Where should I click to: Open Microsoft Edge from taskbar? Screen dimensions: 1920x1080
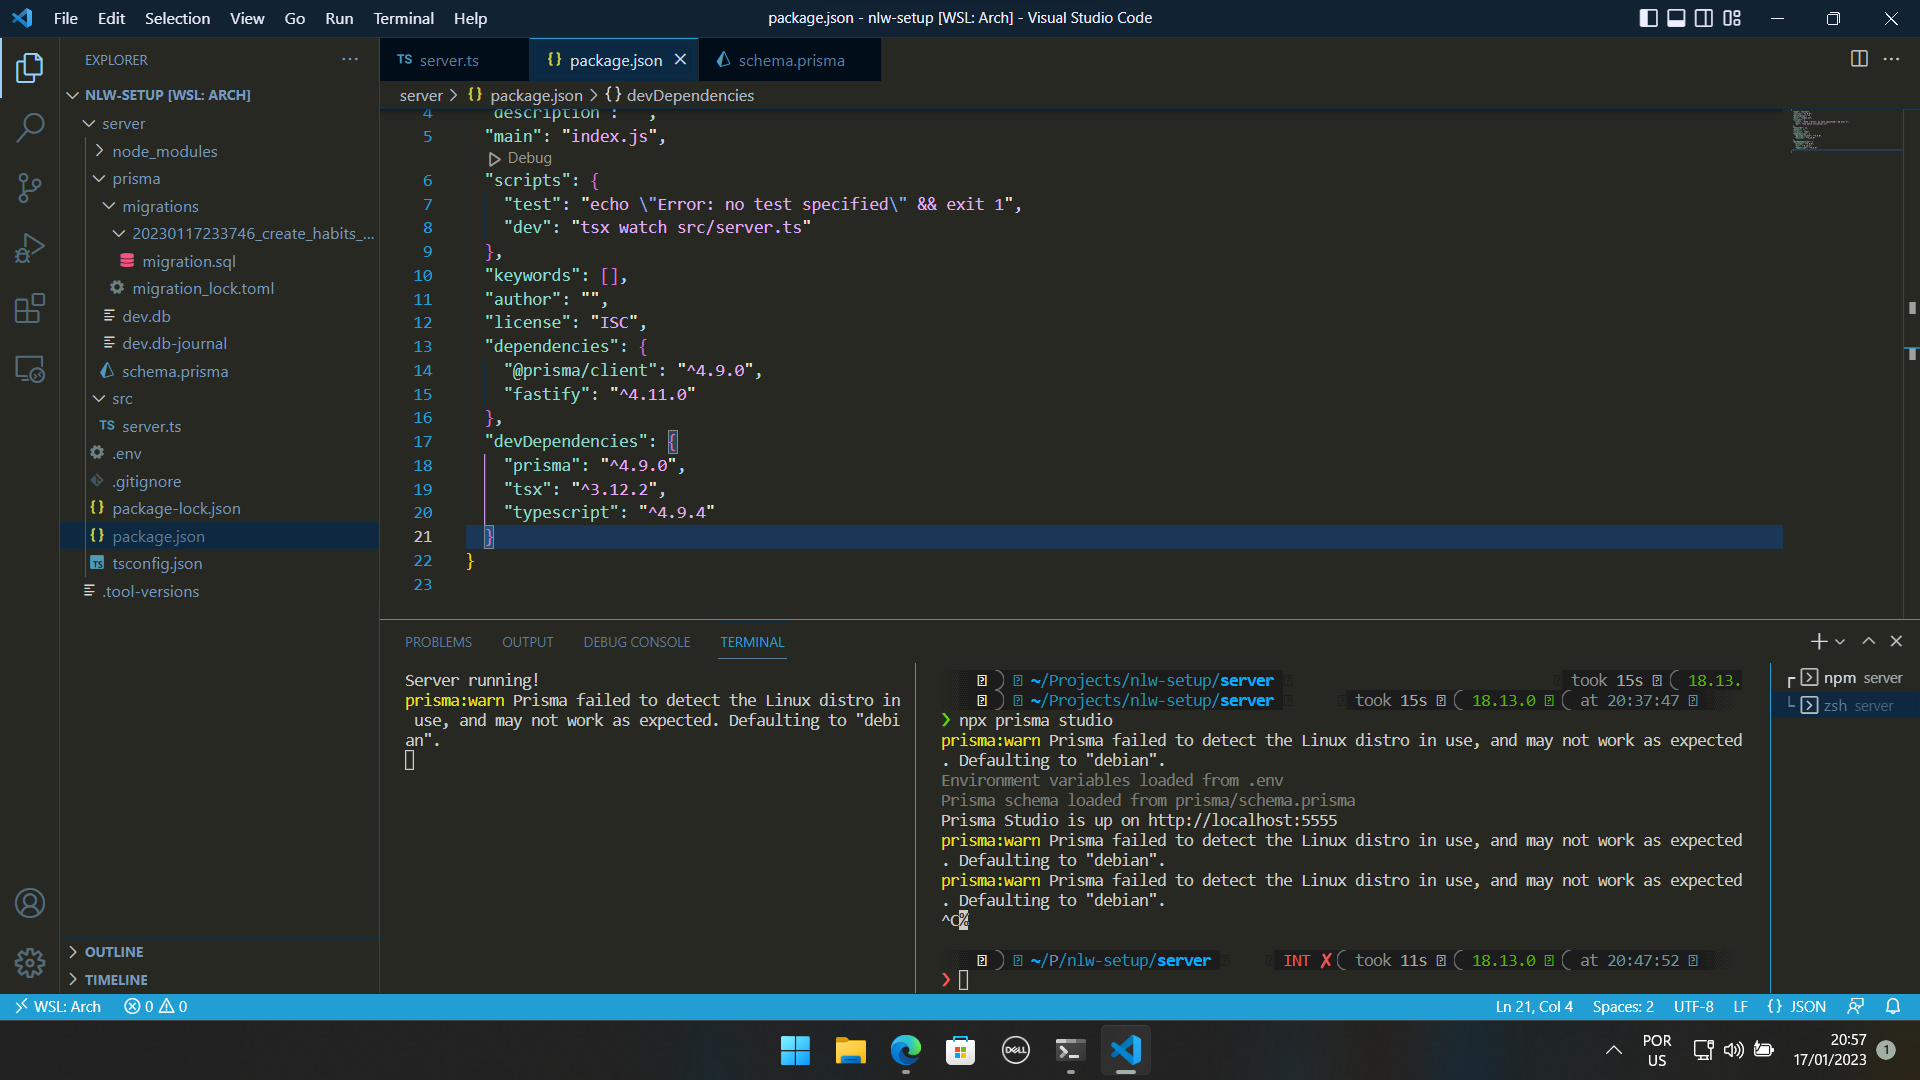[x=905, y=1050]
